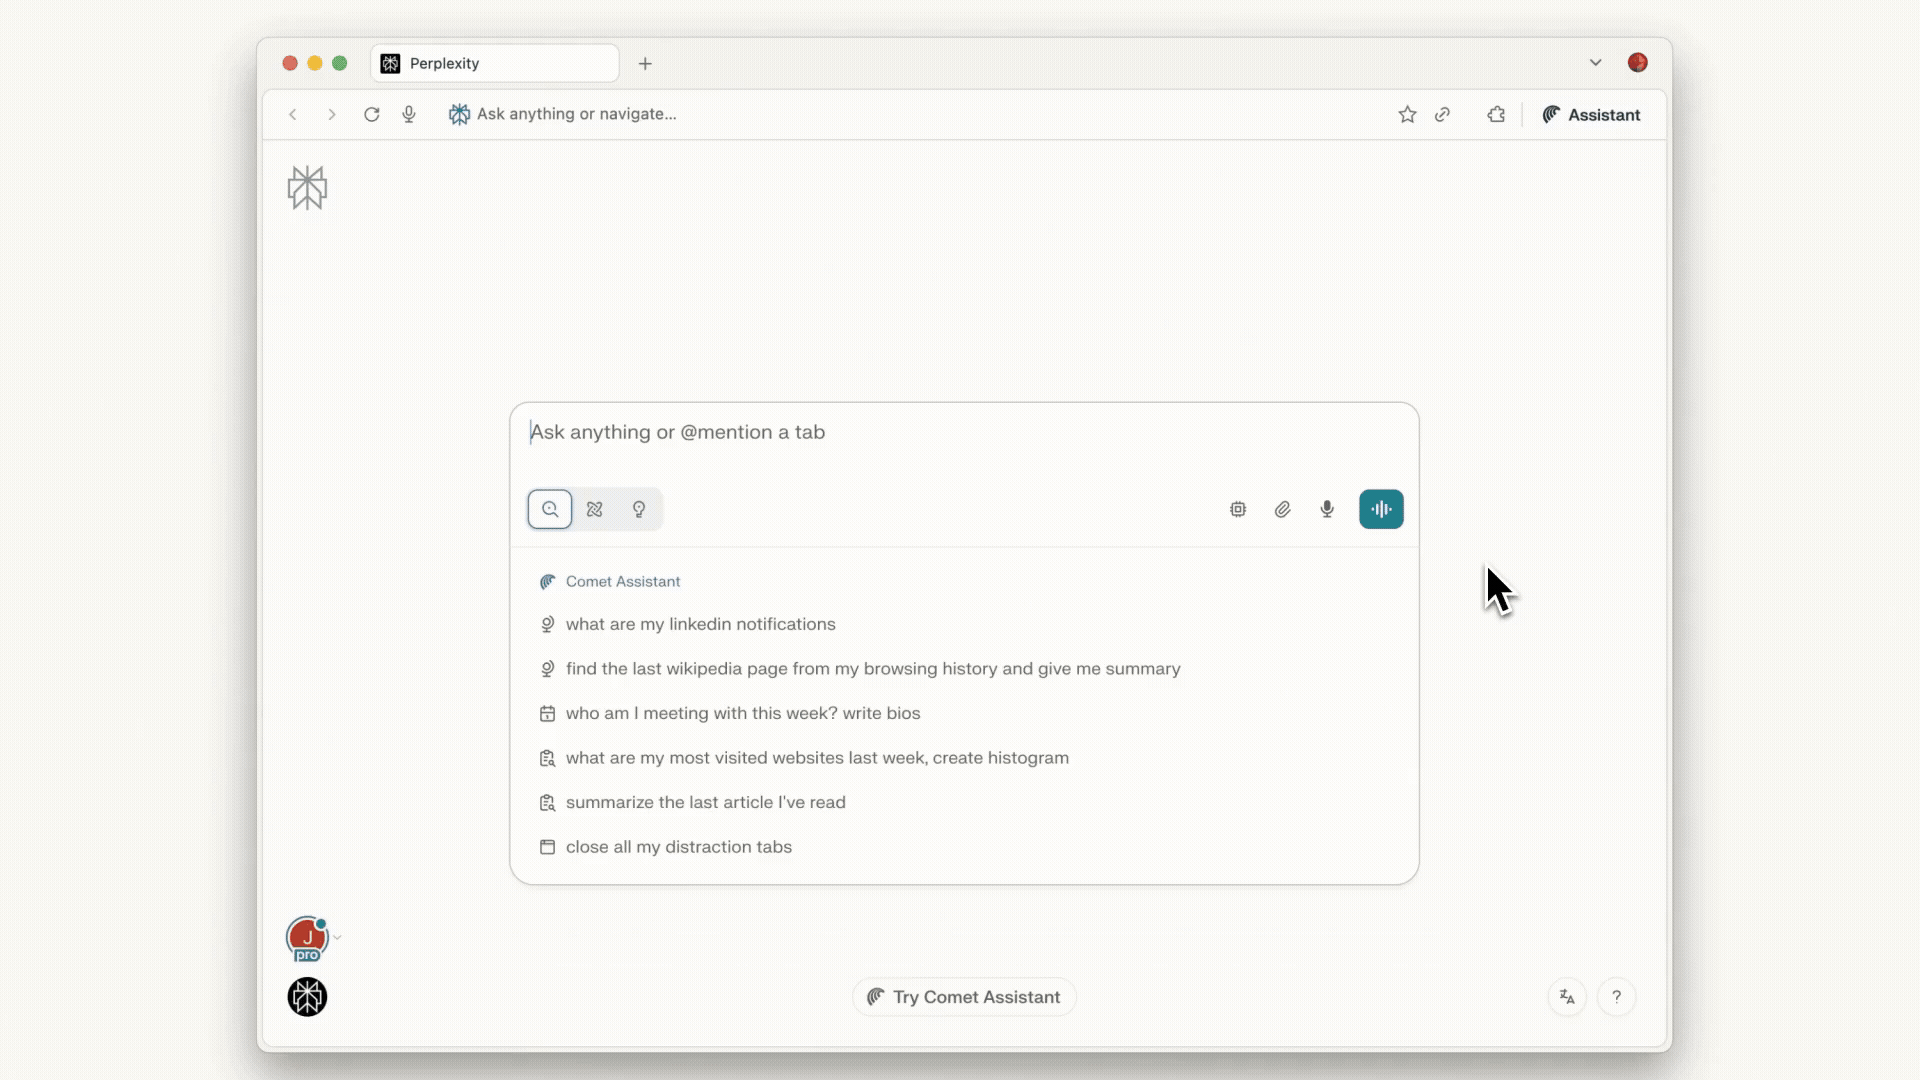Start voice mode with teal waveform button
Viewport: 1920px width, 1080px height.
pos(1381,509)
